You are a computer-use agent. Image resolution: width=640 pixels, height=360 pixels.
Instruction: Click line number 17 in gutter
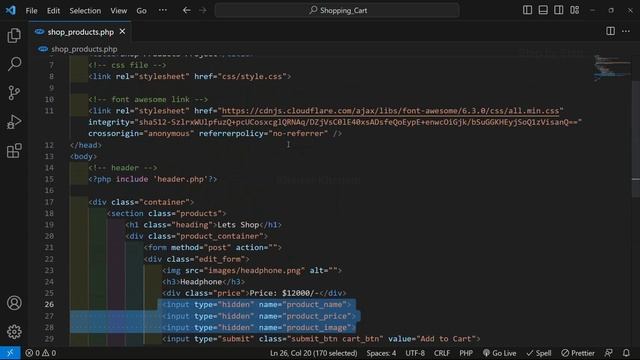[x=49, y=202]
